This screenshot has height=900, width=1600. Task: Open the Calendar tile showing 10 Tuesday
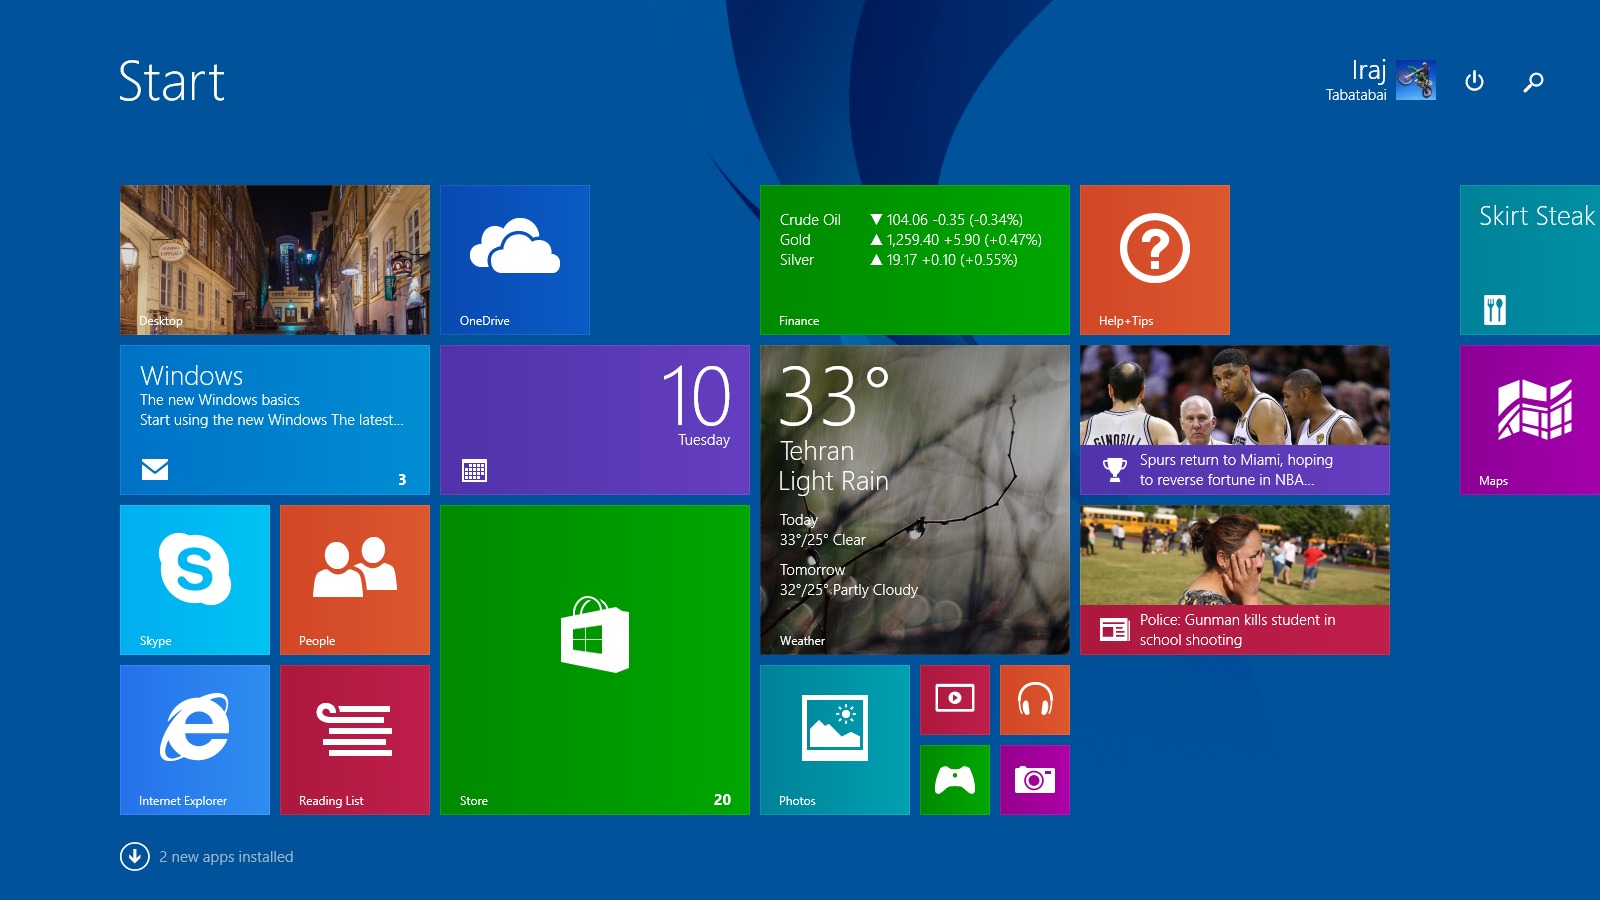point(595,420)
